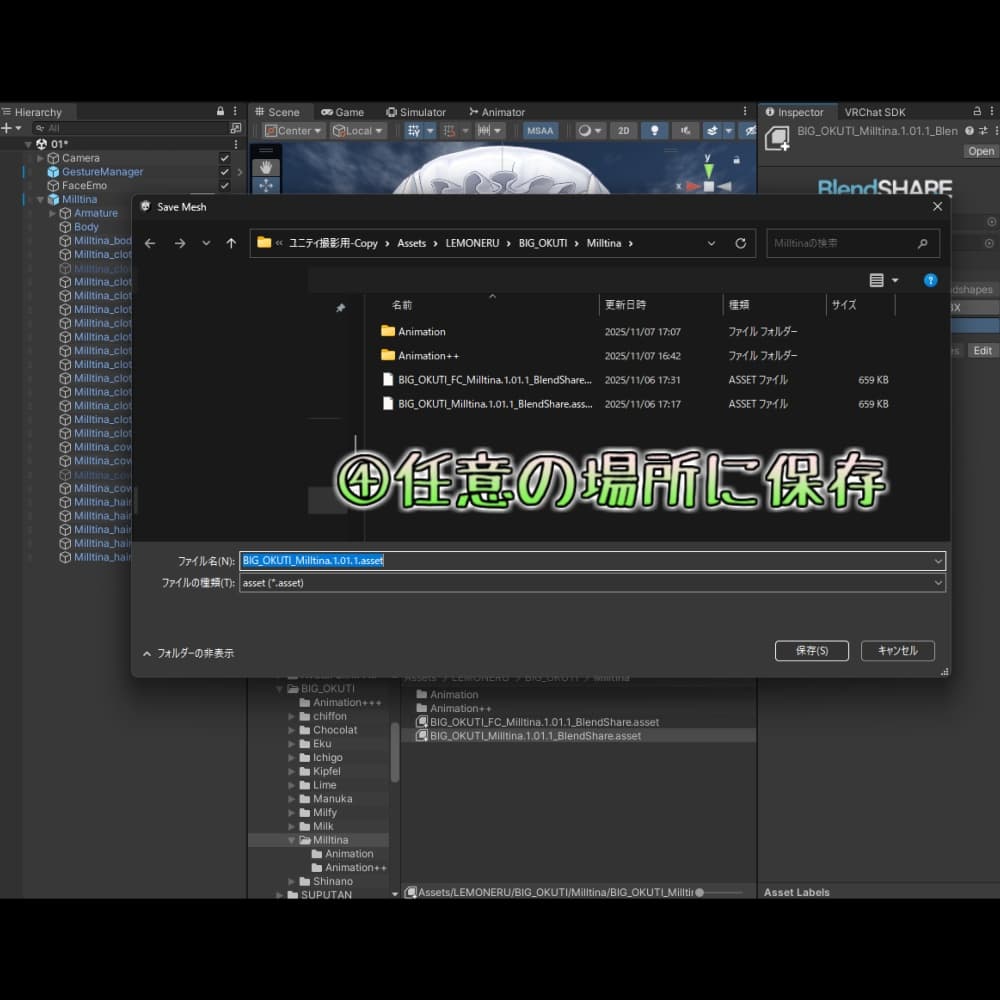Click the up-folder arrow in Save dialog
This screenshot has width=1000, height=1000.
click(231, 243)
